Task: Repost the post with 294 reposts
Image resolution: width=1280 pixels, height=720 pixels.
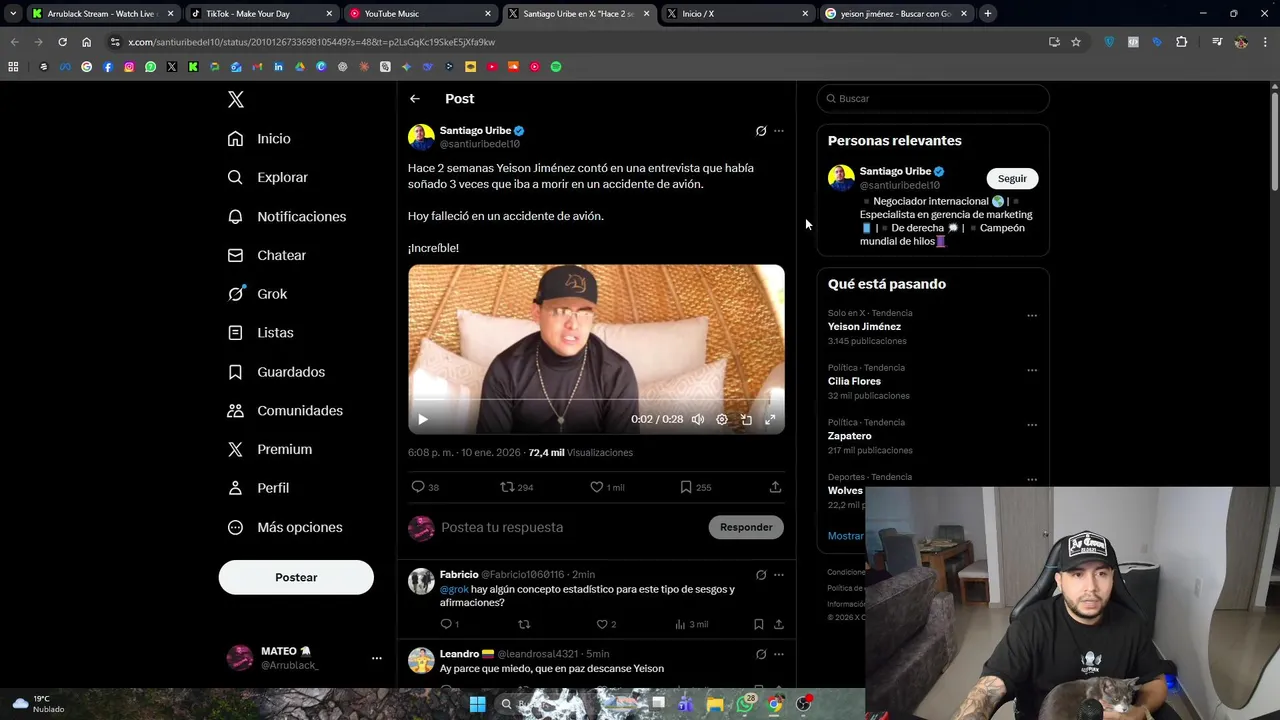Action: click(x=517, y=487)
